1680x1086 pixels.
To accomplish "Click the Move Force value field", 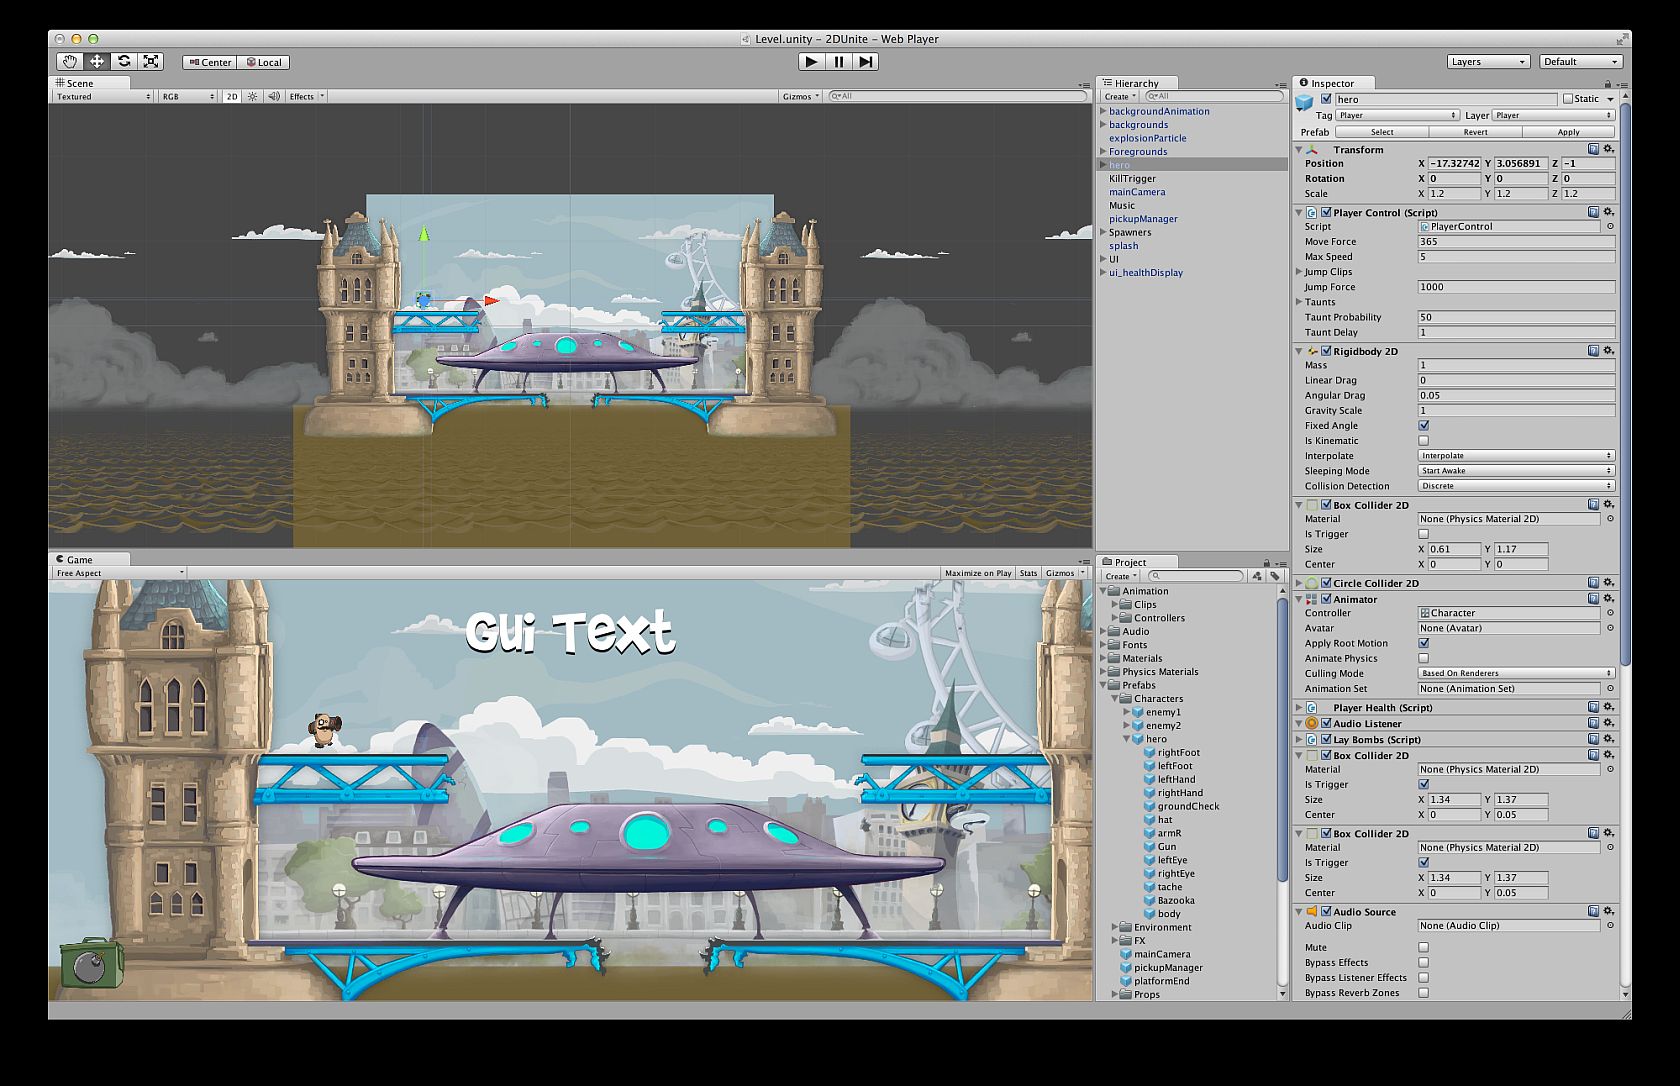I will (1516, 242).
